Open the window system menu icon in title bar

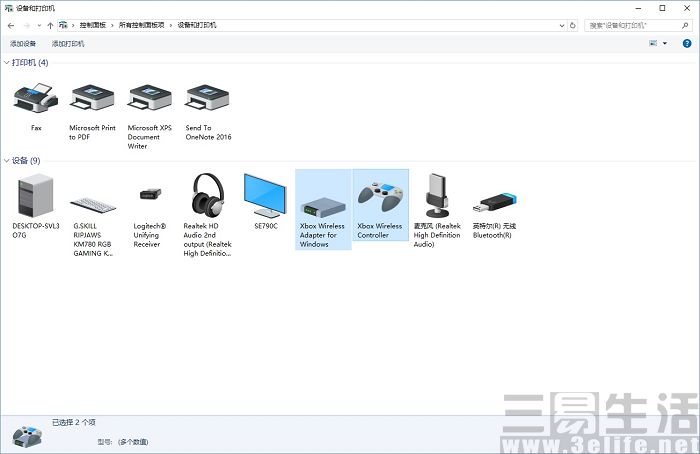pyautogui.click(x=8, y=8)
